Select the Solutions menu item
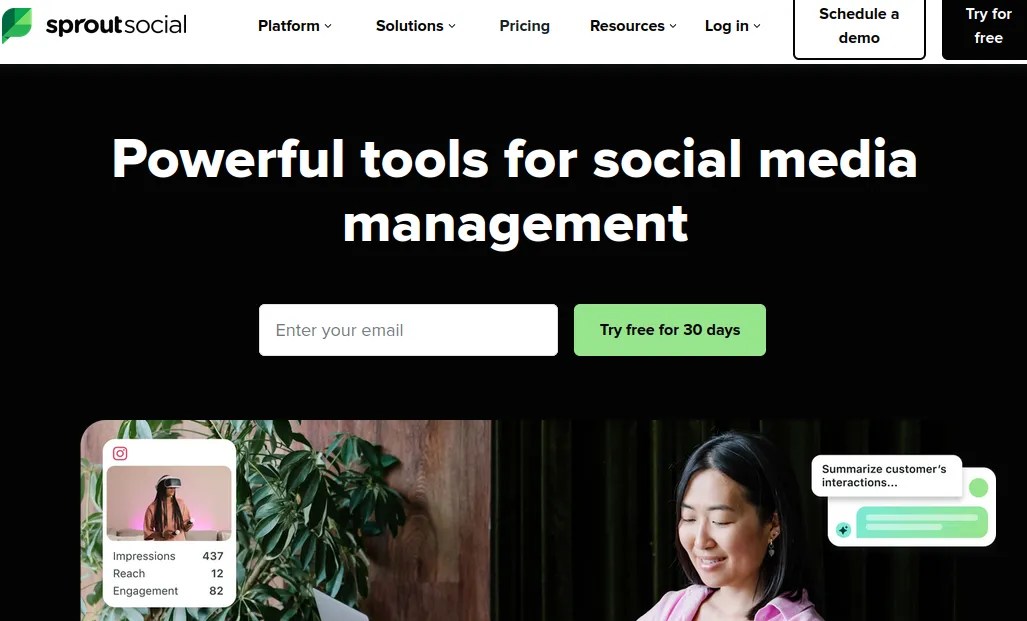The image size is (1027, 621). [409, 26]
